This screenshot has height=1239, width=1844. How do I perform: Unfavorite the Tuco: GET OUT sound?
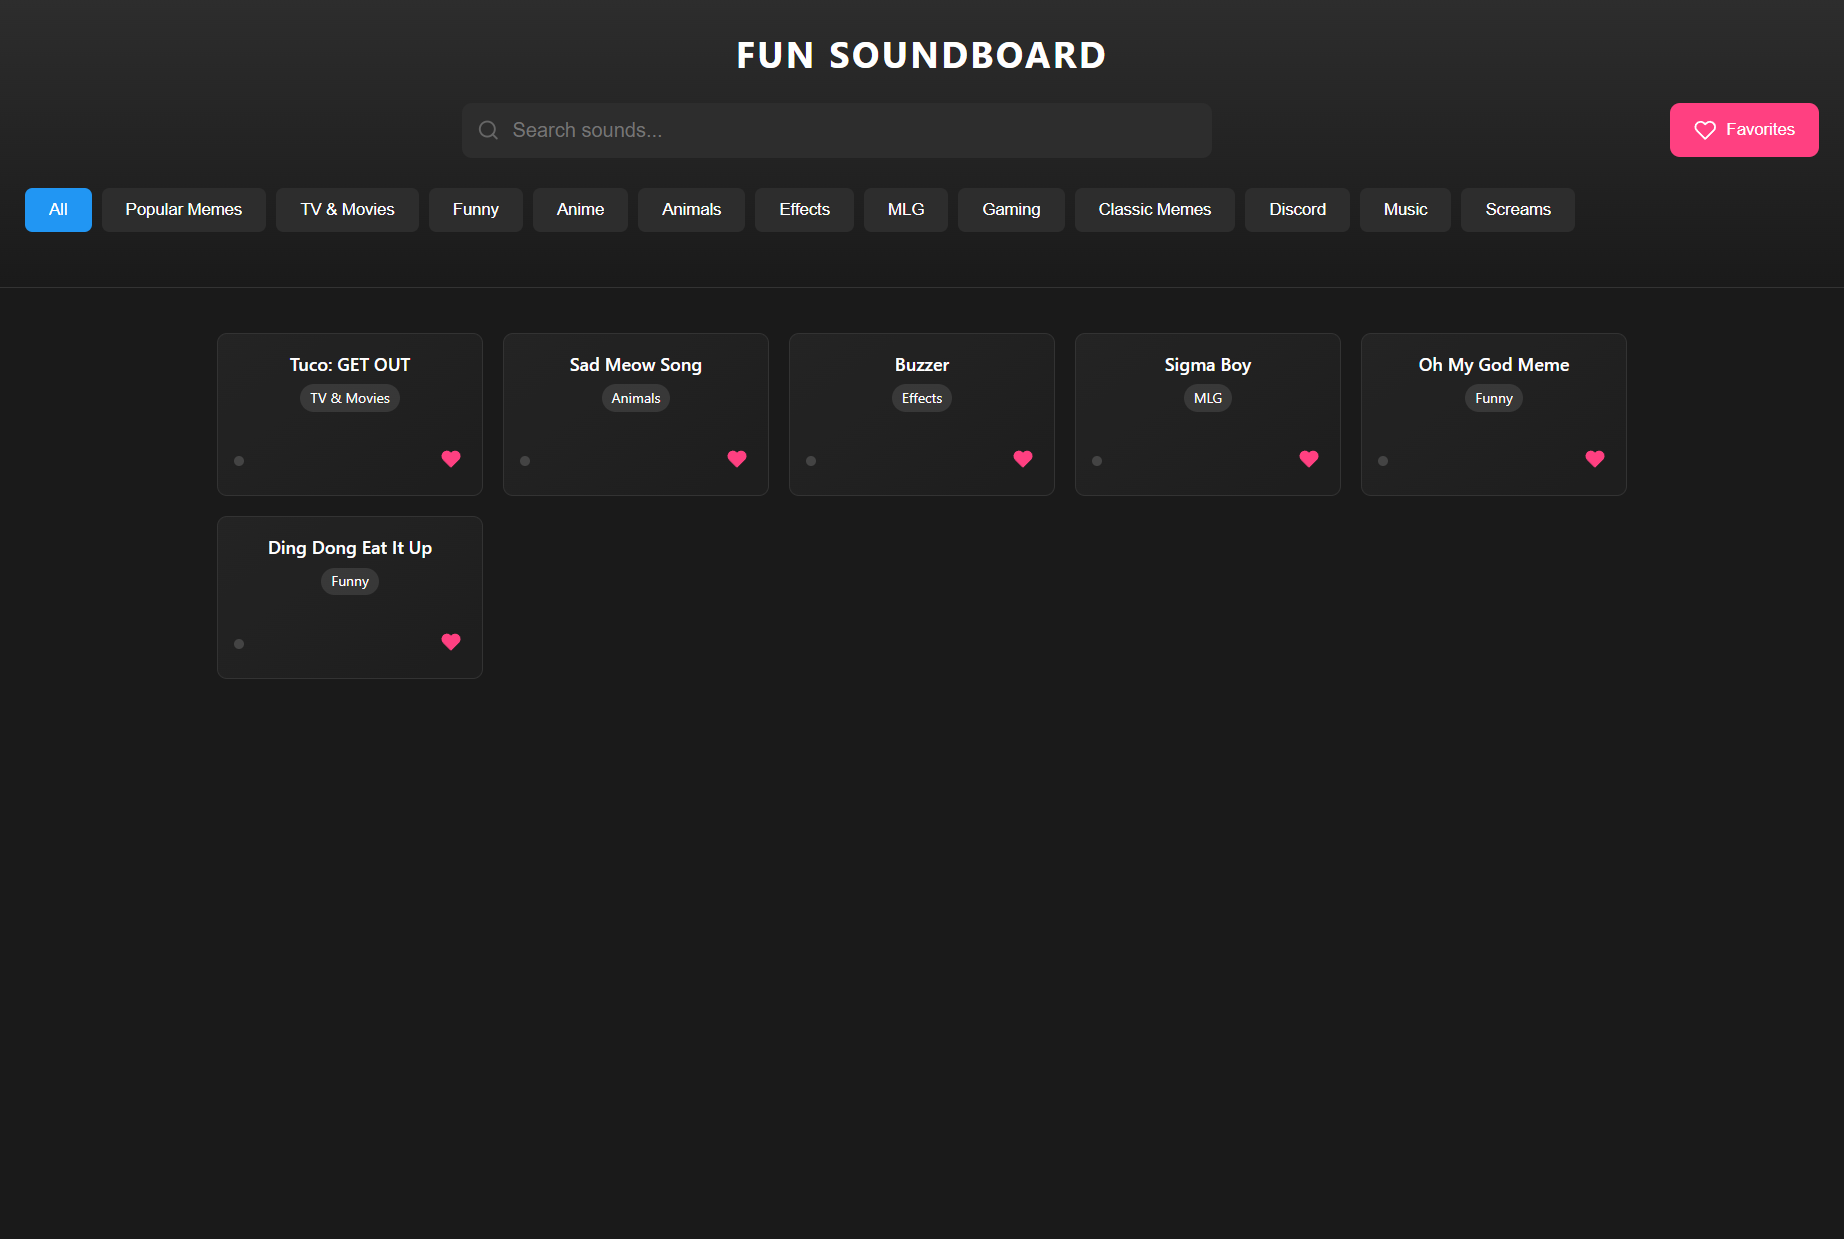(450, 459)
